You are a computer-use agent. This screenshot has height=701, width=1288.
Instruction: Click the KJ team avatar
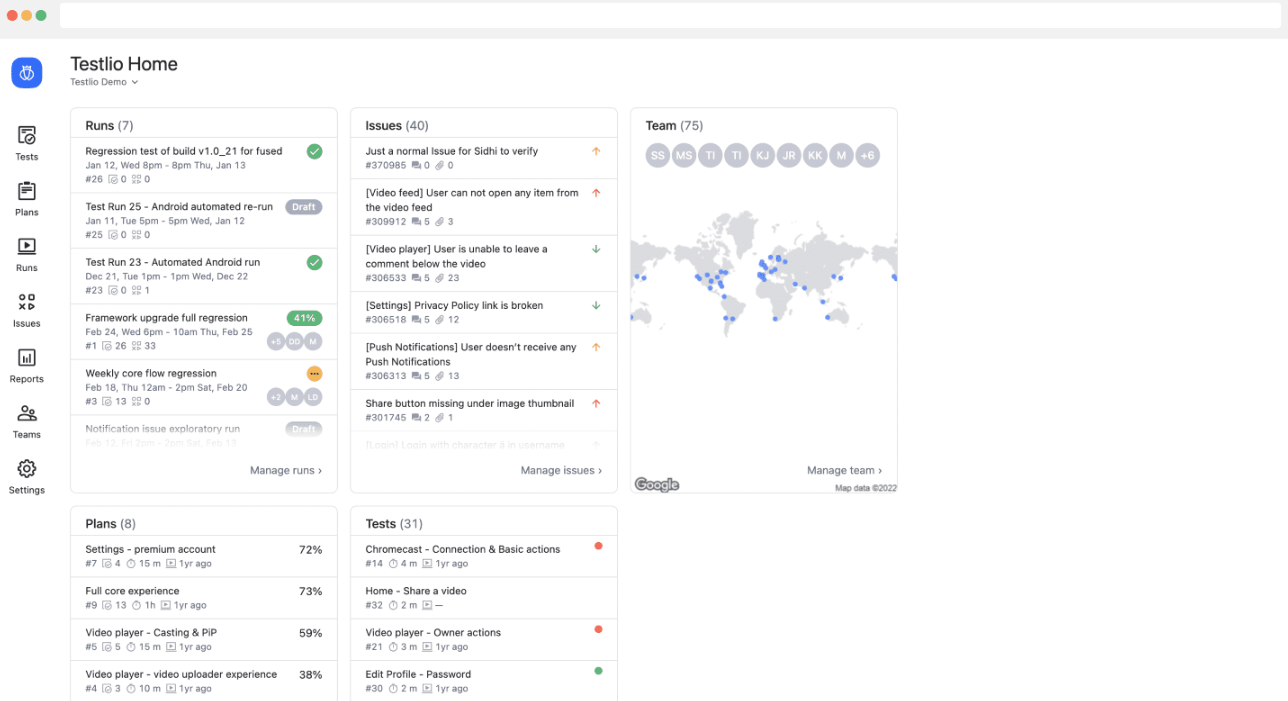point(762,155)
